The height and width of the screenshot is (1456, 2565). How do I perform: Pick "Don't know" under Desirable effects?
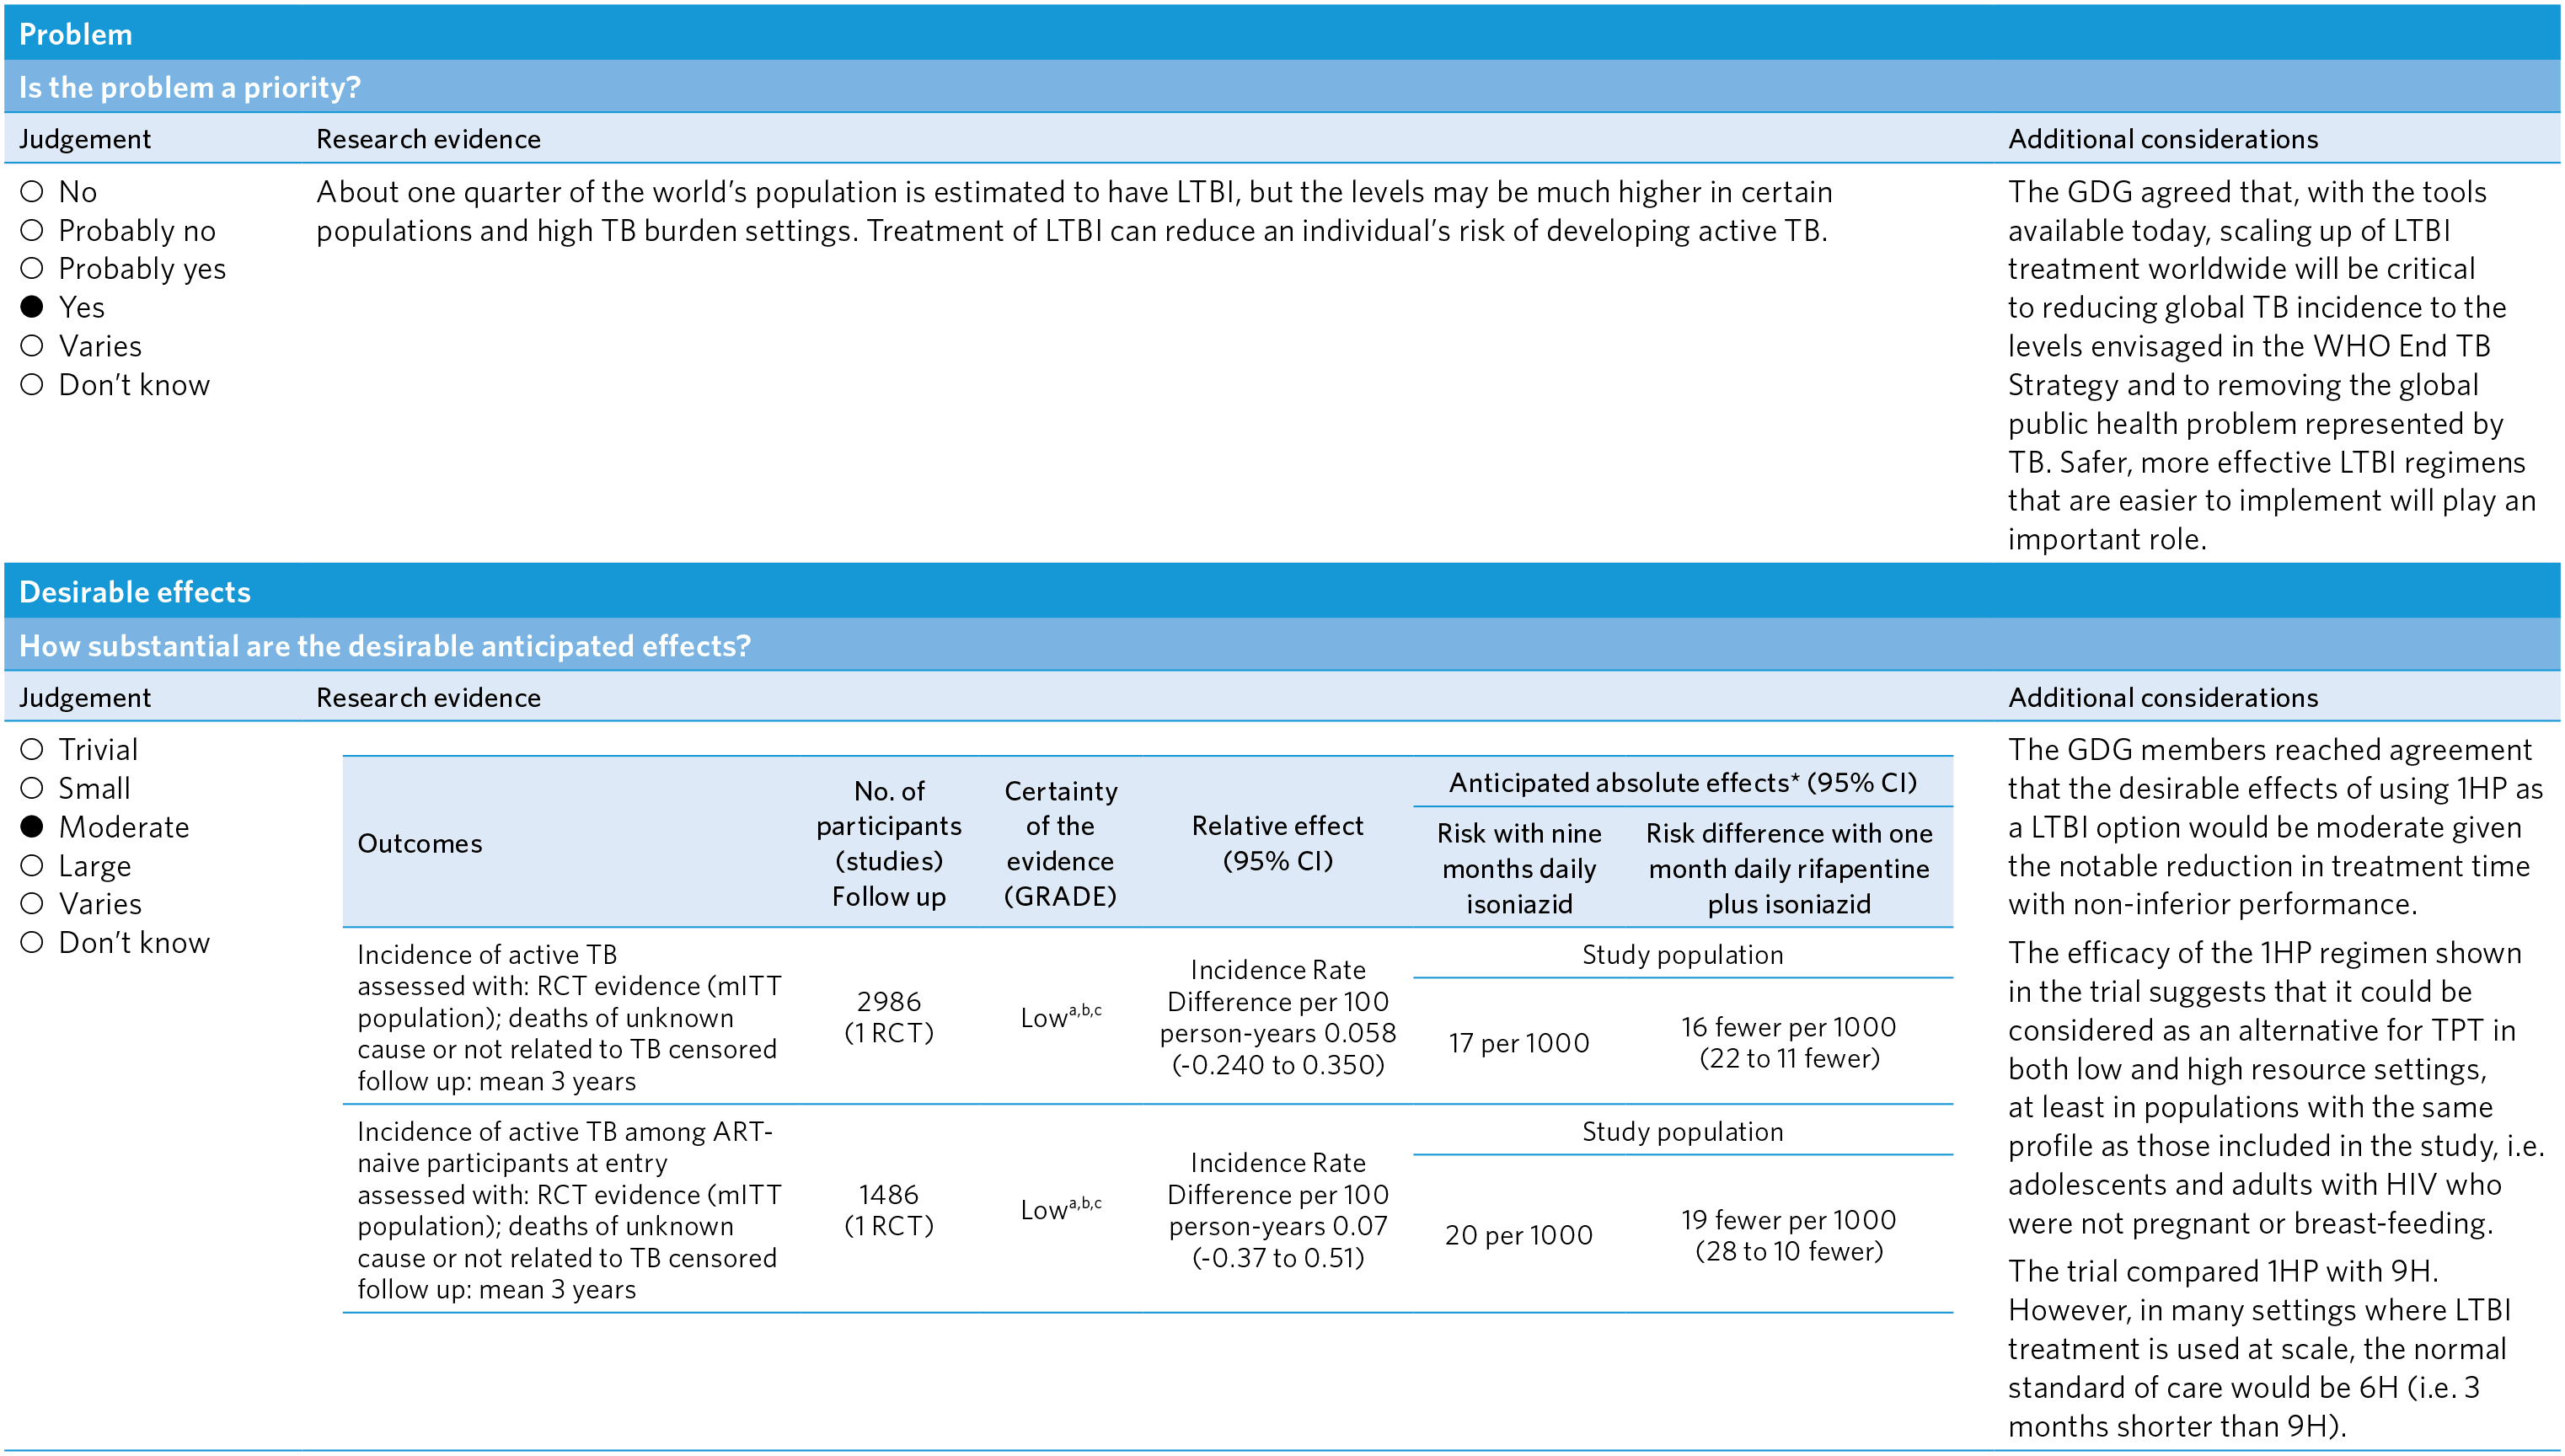31,941
